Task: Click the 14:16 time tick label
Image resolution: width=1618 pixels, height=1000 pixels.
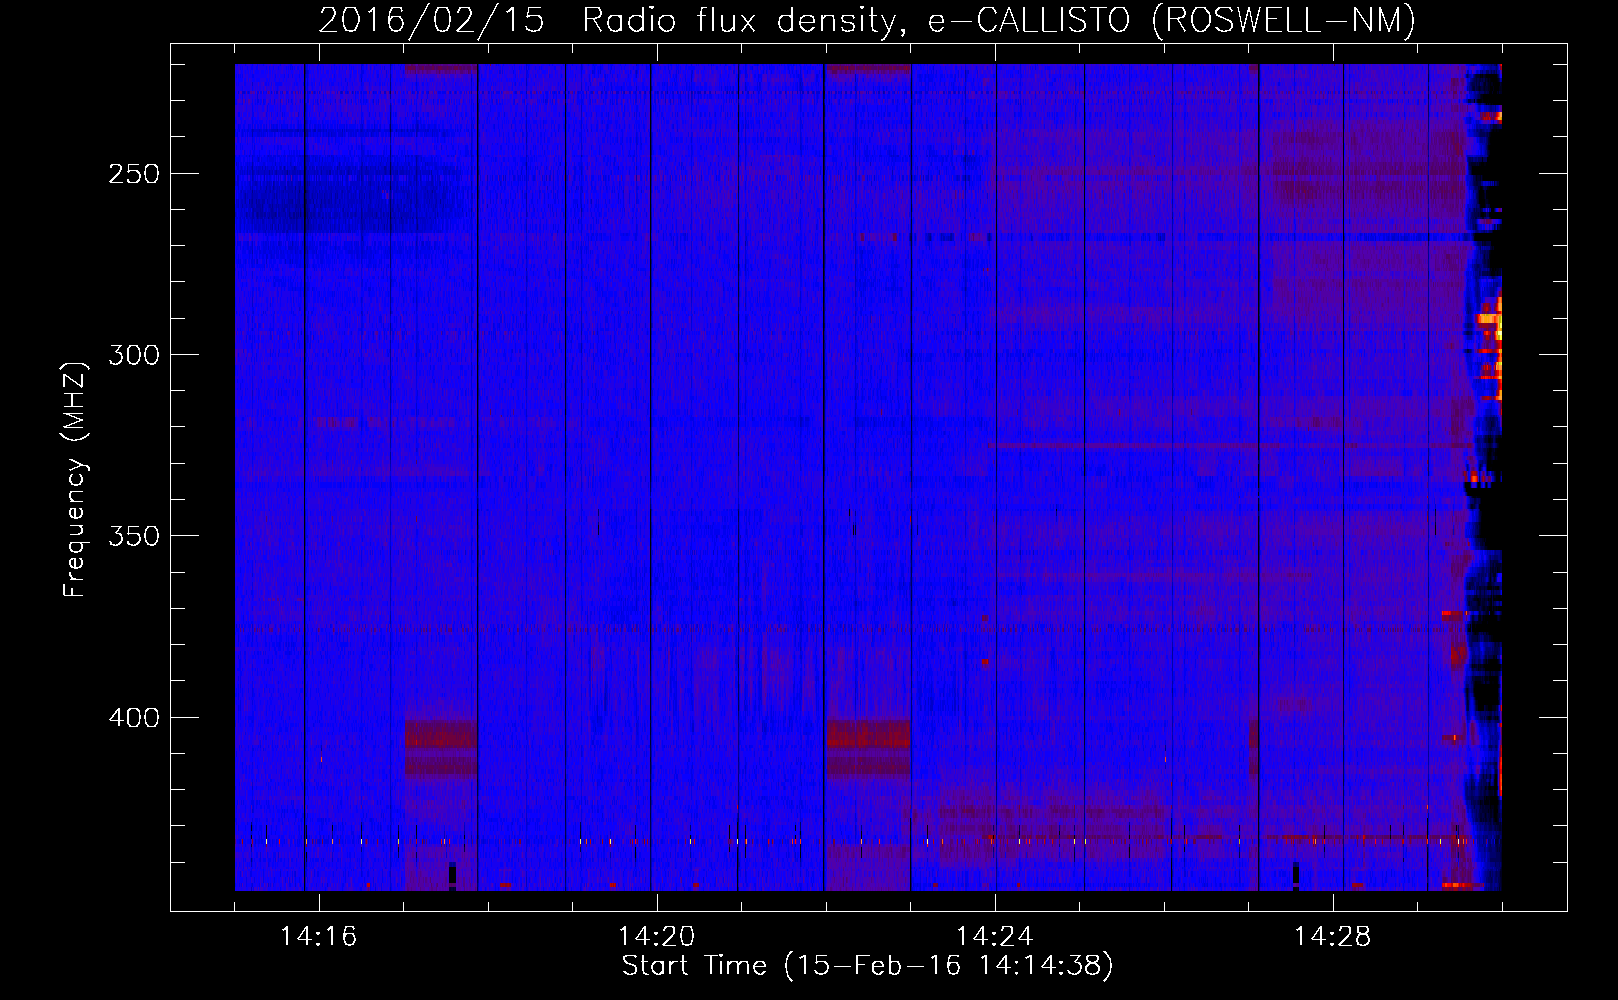Action: [x=318, y=937]
